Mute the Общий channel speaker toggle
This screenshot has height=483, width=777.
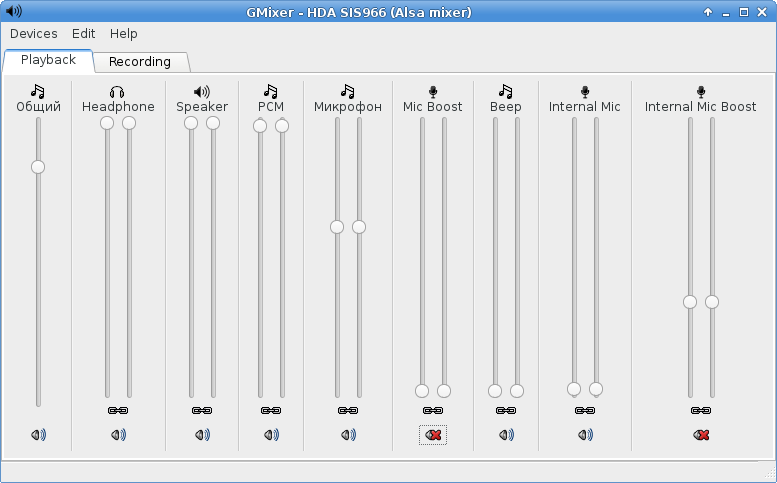pos(38,435)
